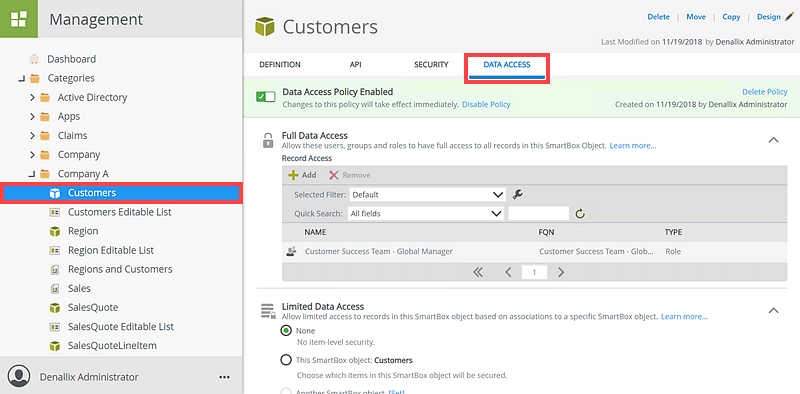Viewport: 800px width, 394px height.
Task: Go to first page using double-arrow icon
Action: coord(478,273)
